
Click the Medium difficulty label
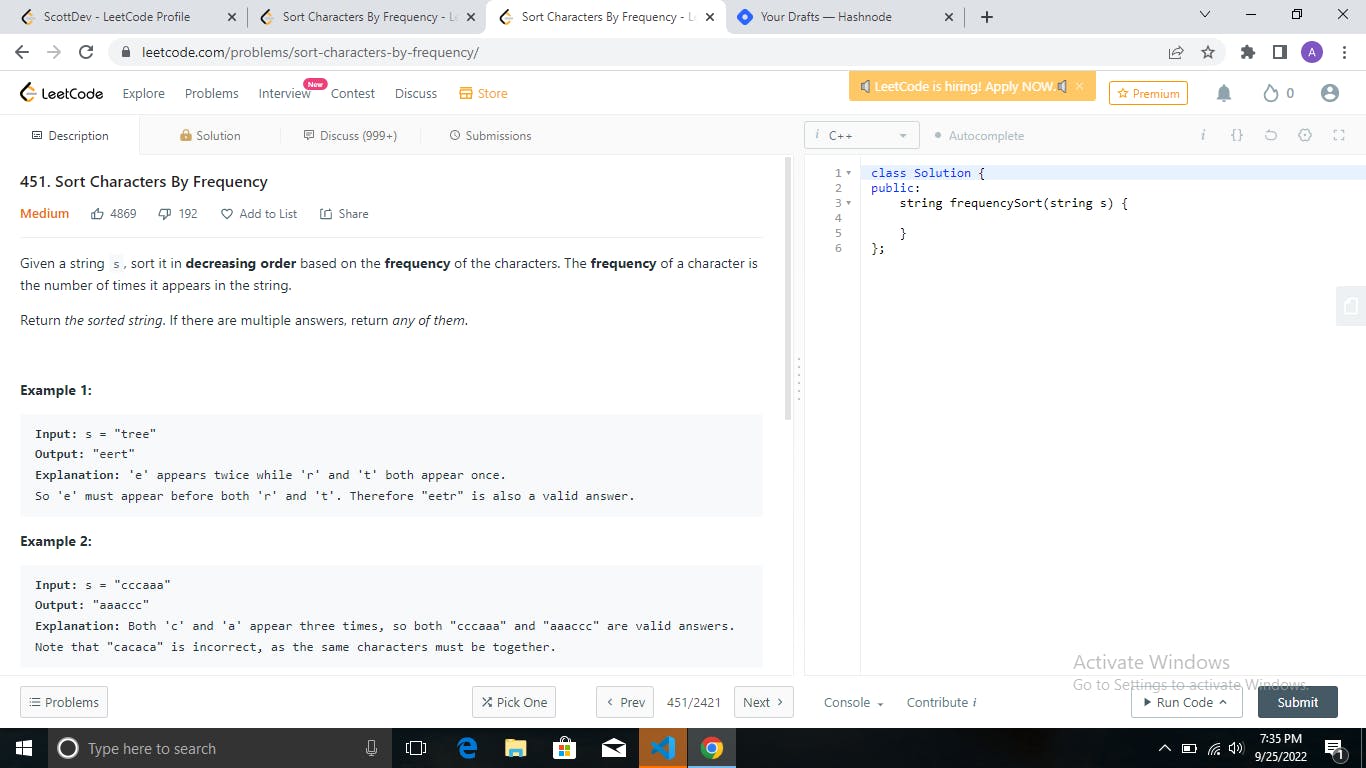tap(45, 214)
